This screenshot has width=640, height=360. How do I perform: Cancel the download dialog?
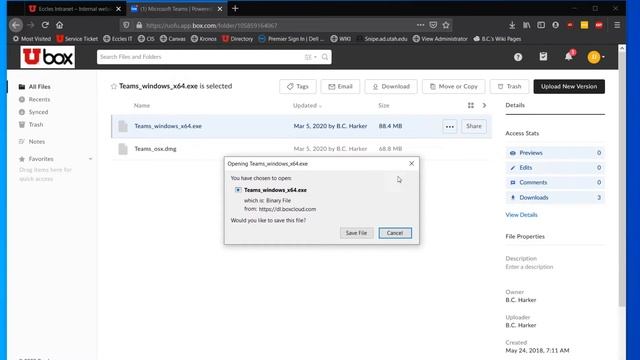[395, 233]
